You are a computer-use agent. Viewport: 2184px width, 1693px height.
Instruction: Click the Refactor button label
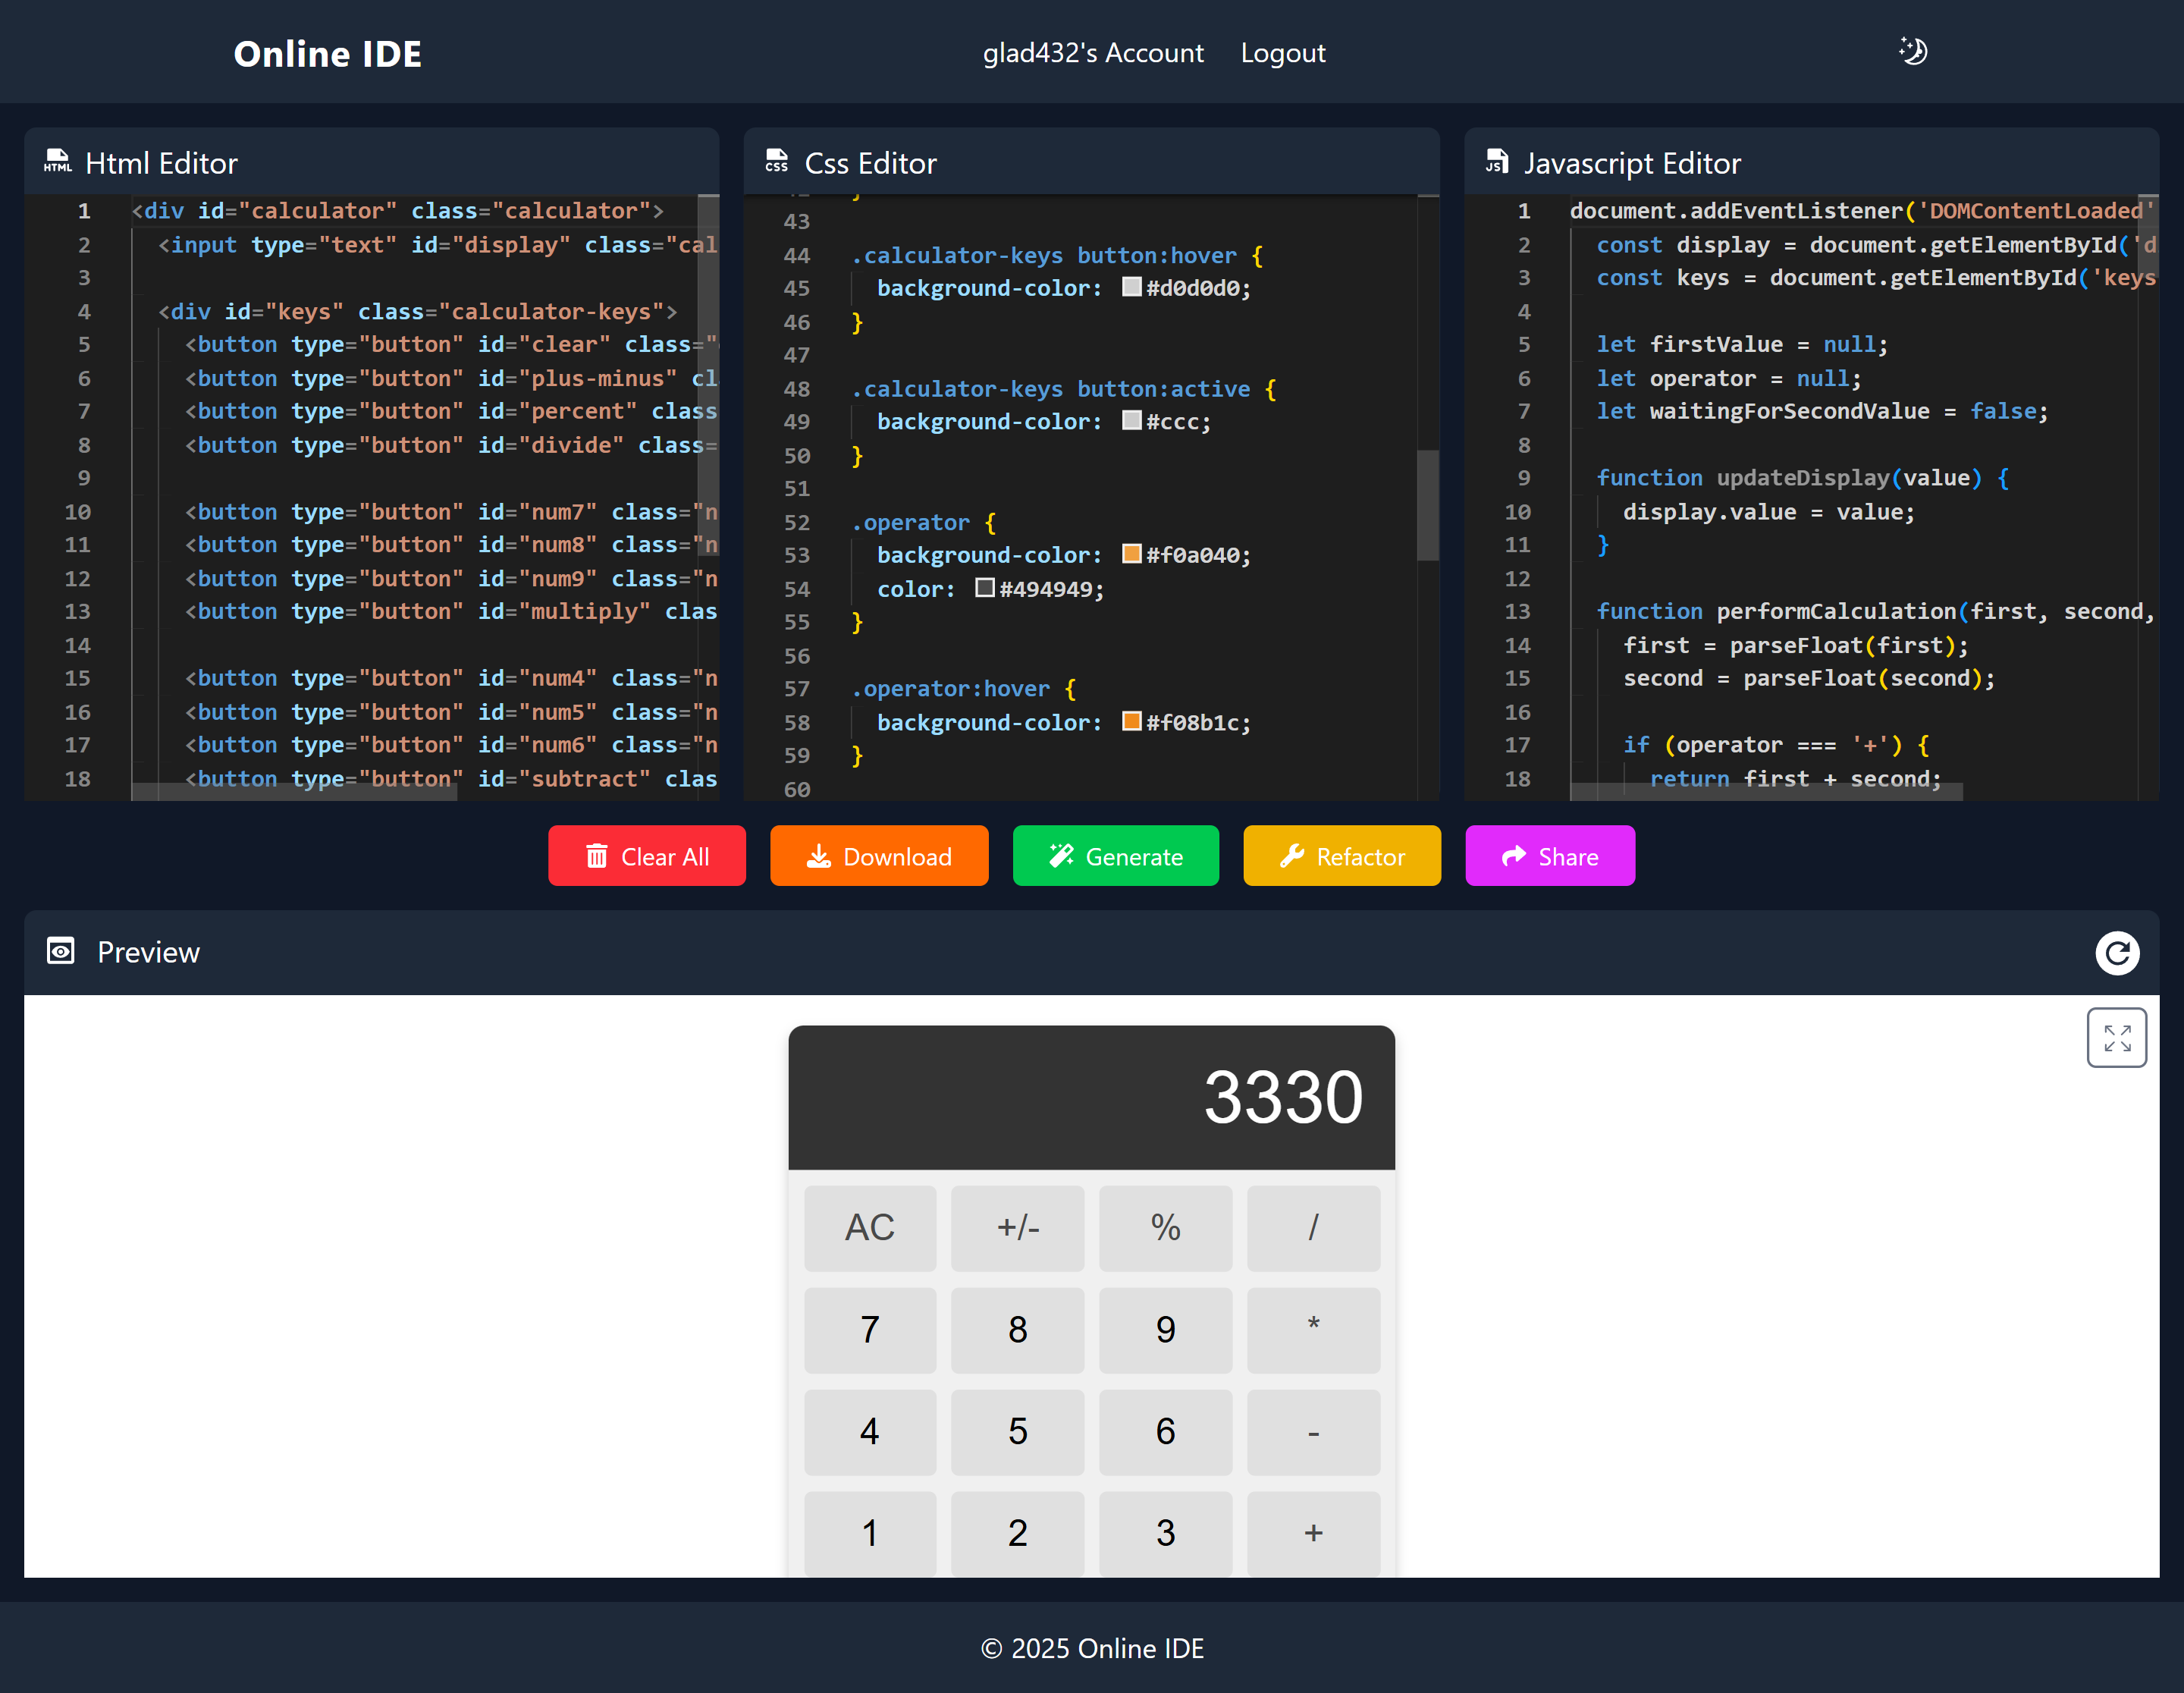click(x=1361, y=857)
